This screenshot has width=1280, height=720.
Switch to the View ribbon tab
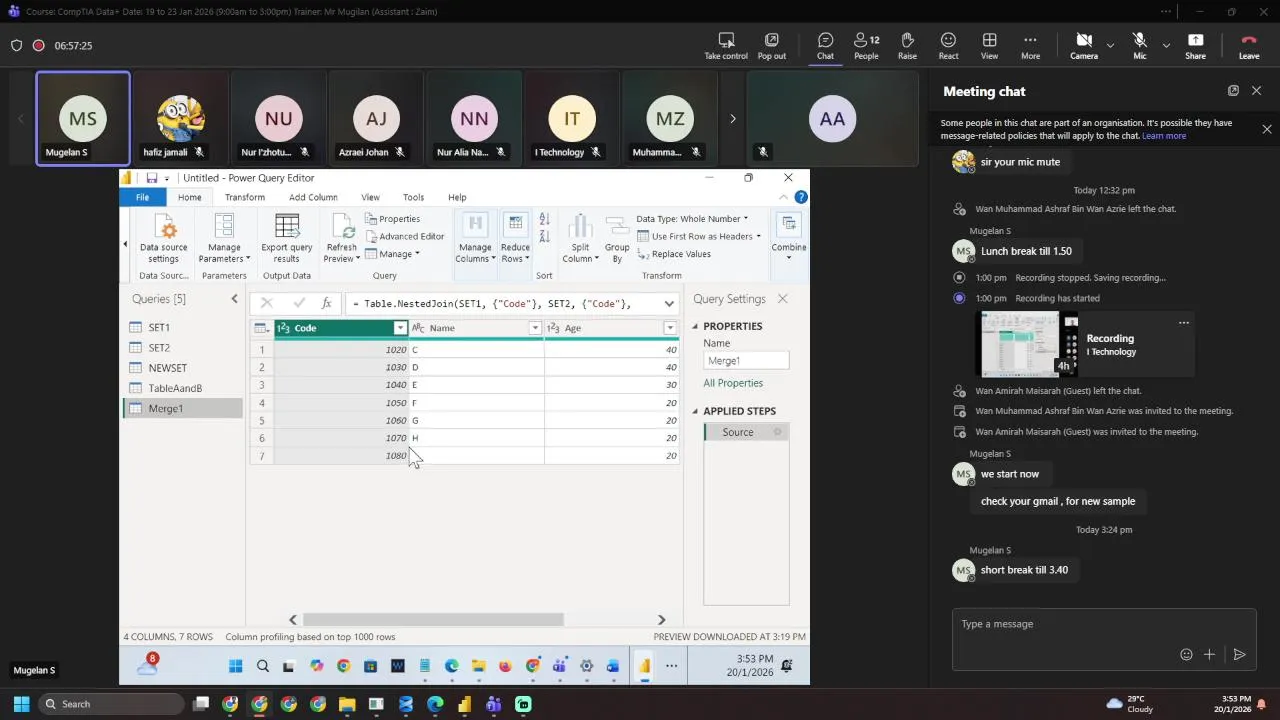tap(370, 197)
